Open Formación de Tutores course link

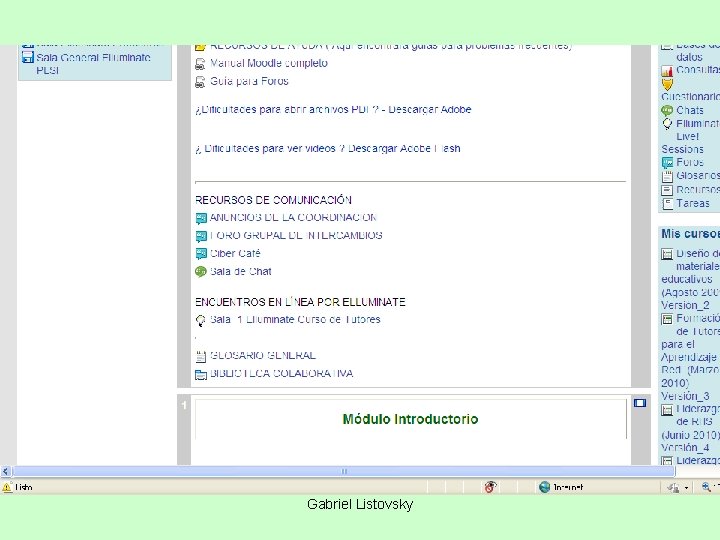(691, 357)
